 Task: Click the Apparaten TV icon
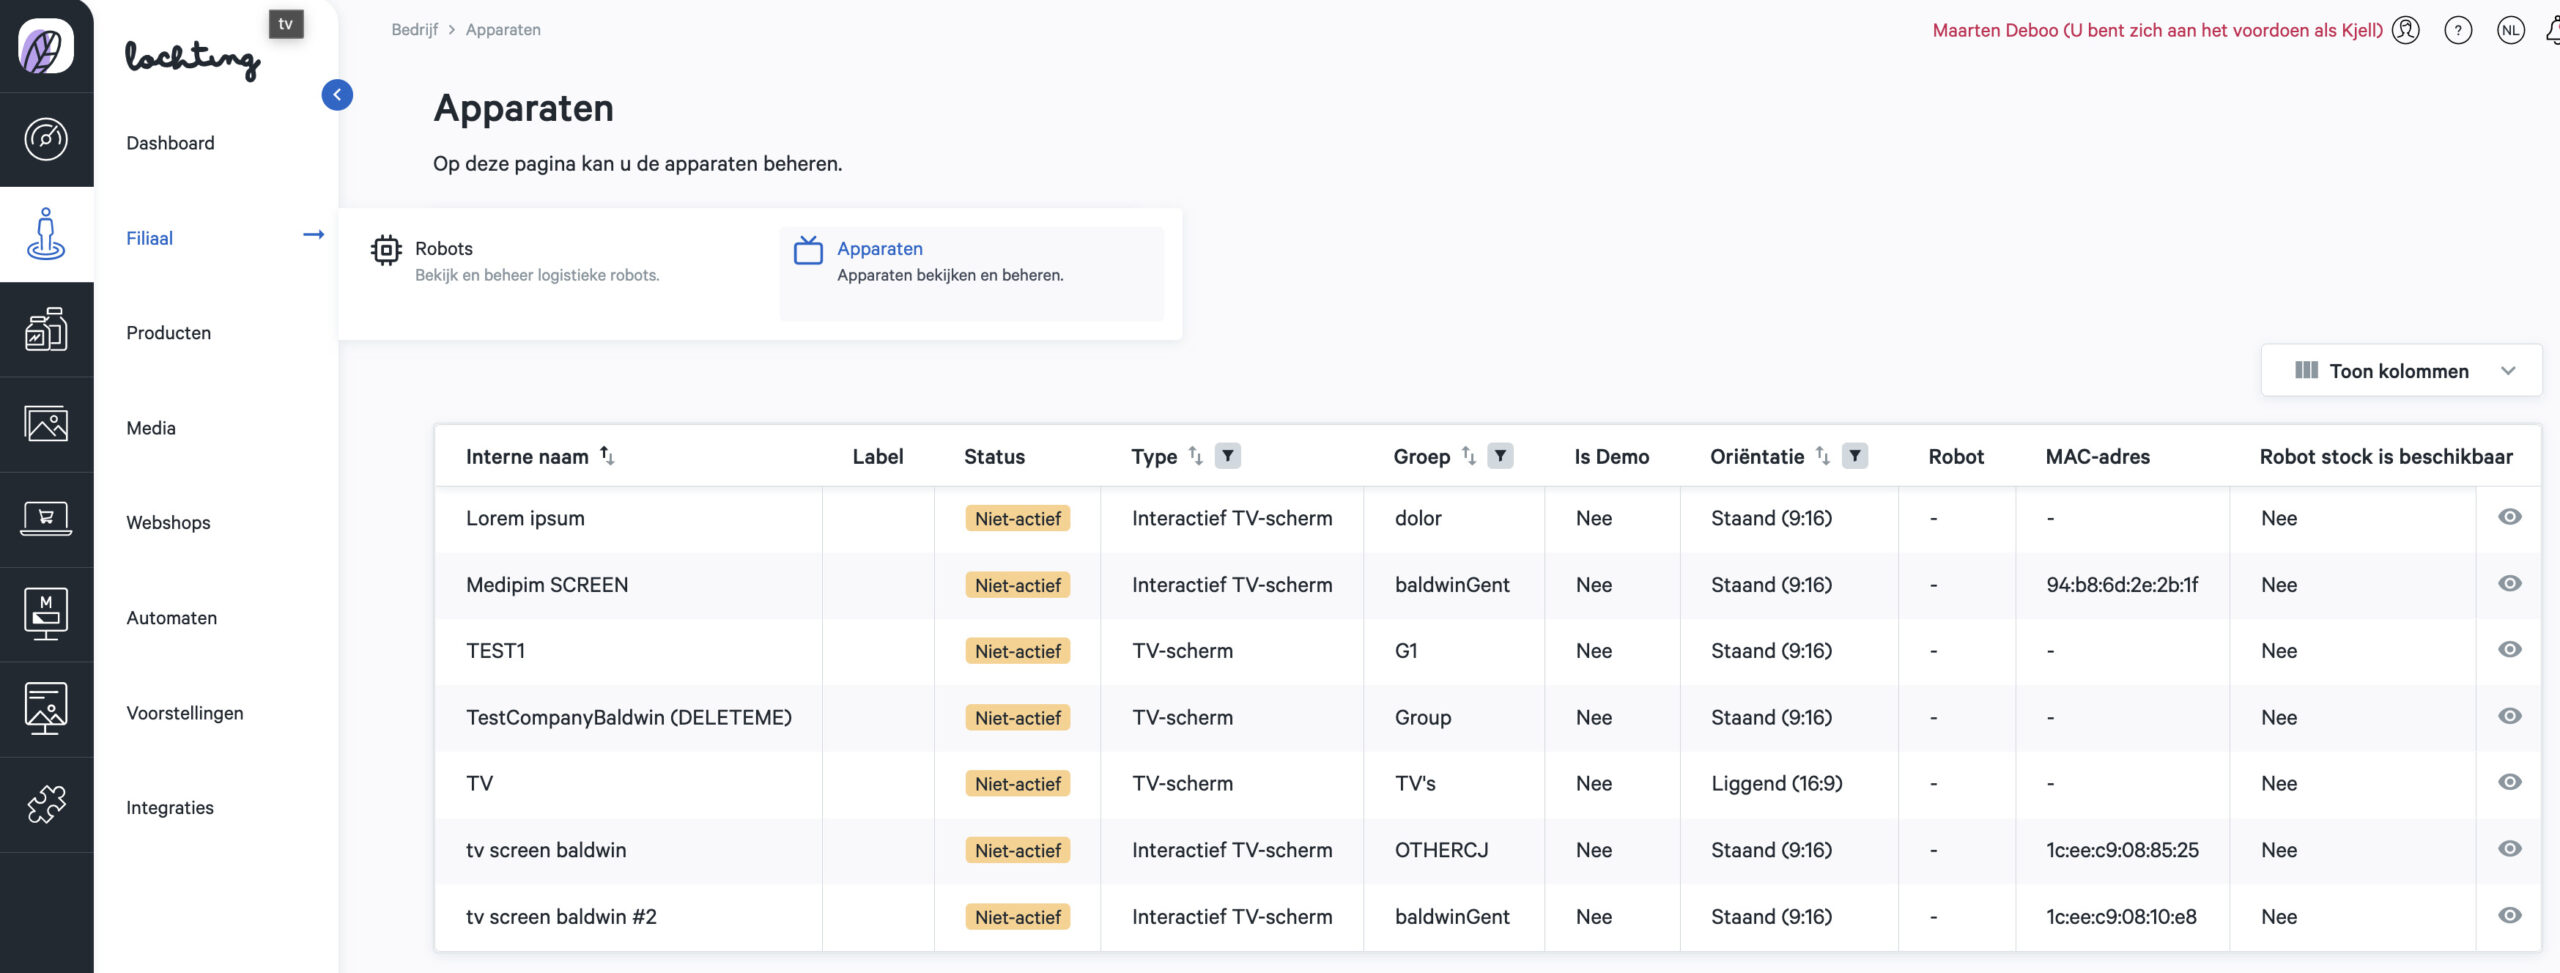point(808,250)
